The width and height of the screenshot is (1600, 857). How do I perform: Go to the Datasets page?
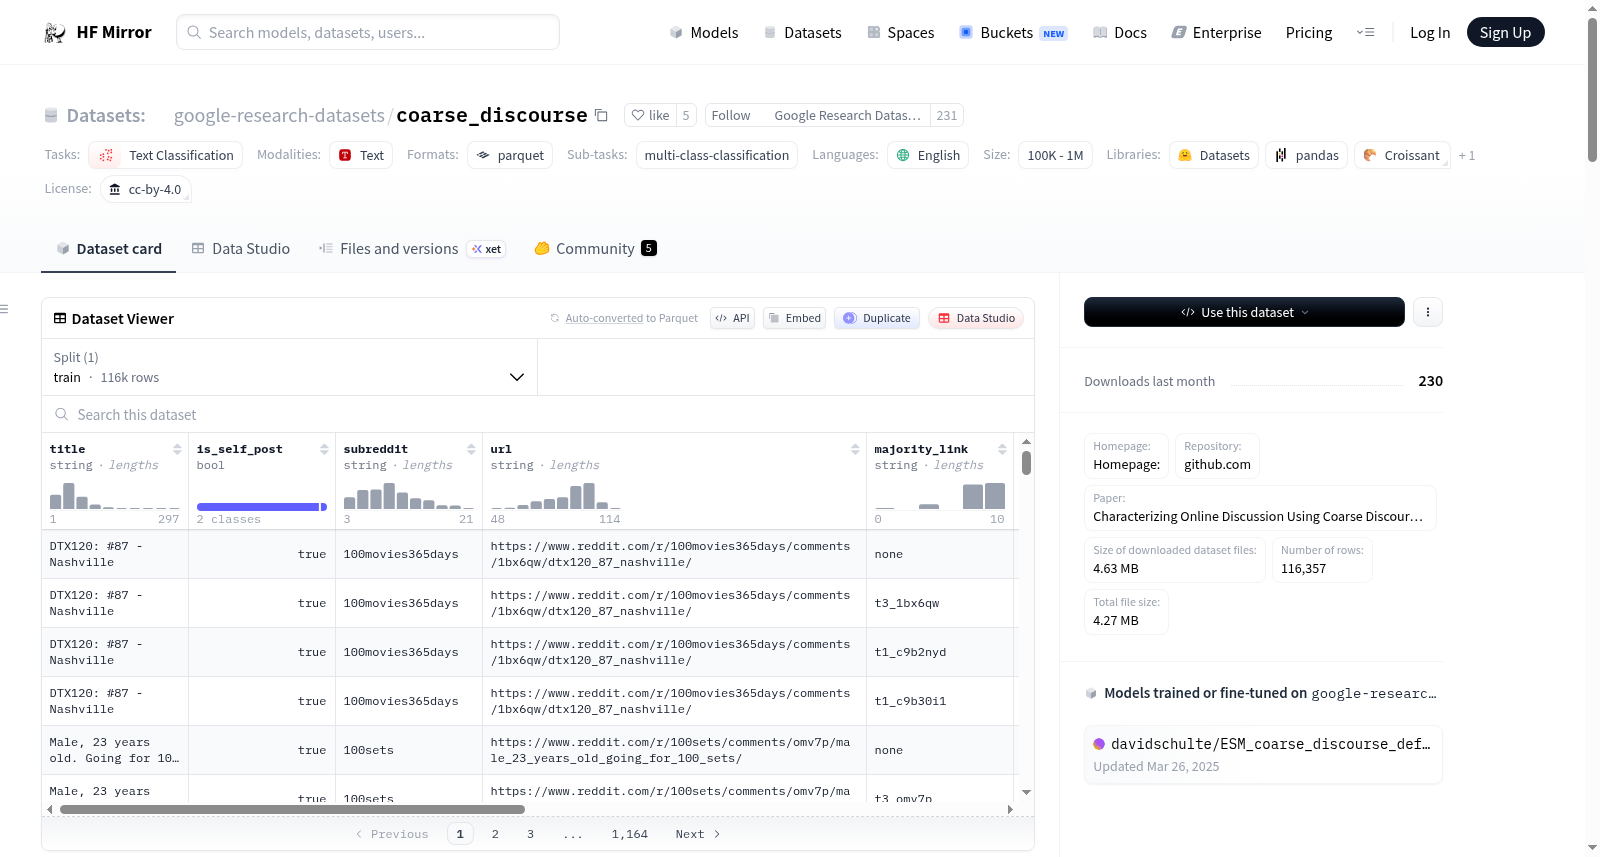point(802,33)
